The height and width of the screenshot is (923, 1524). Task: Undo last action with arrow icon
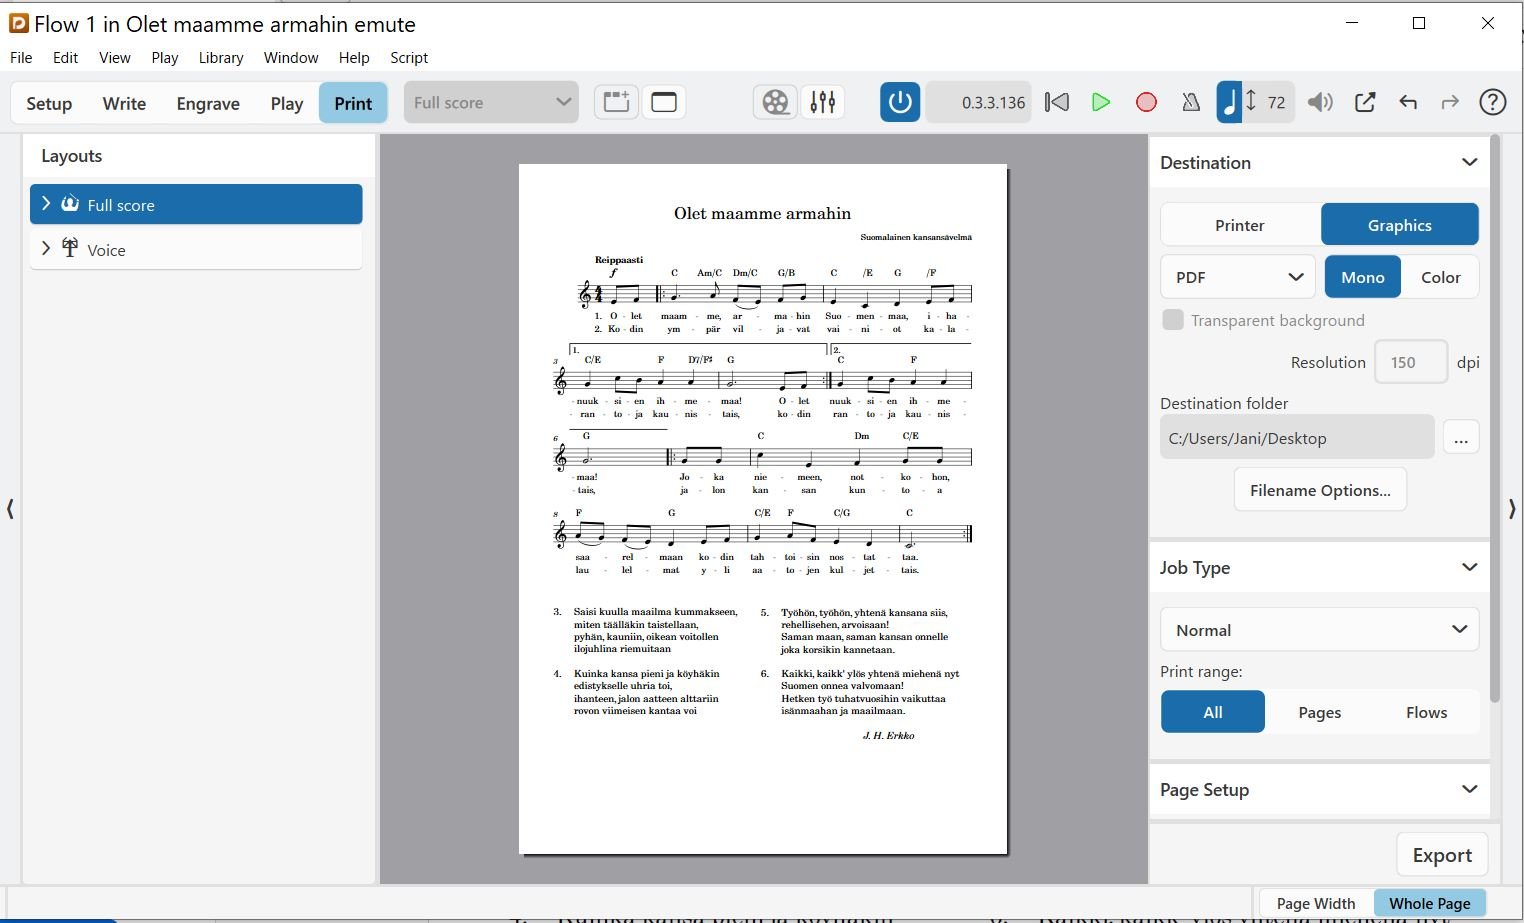click(x=1408, y=102)
